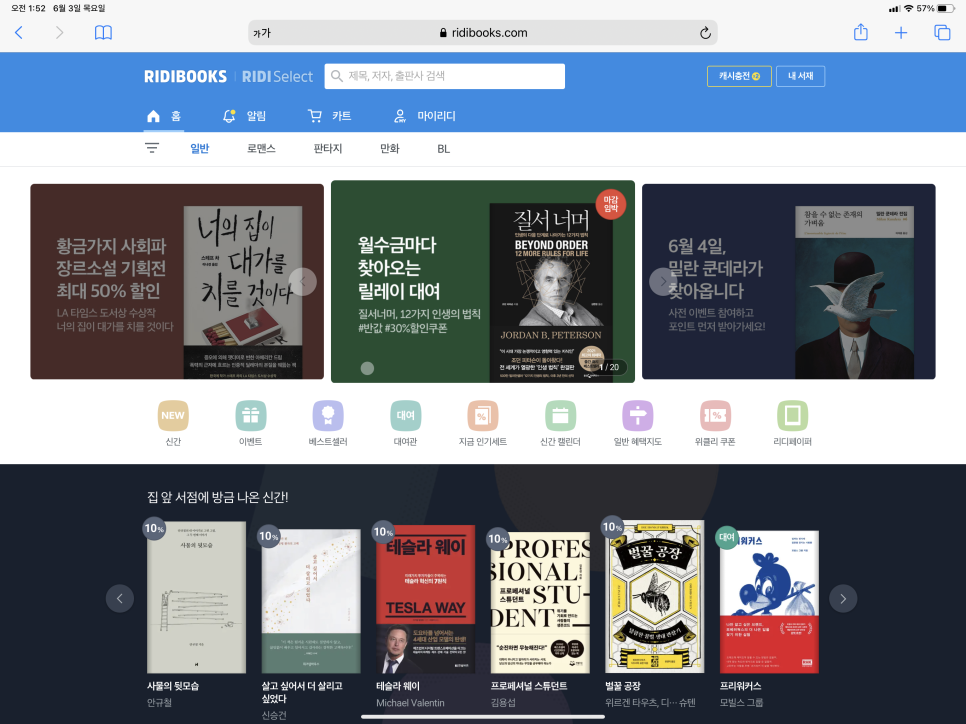The image size is (966, 724).
Task: Click the 캐시충전 button
Action: pos(739,76)
